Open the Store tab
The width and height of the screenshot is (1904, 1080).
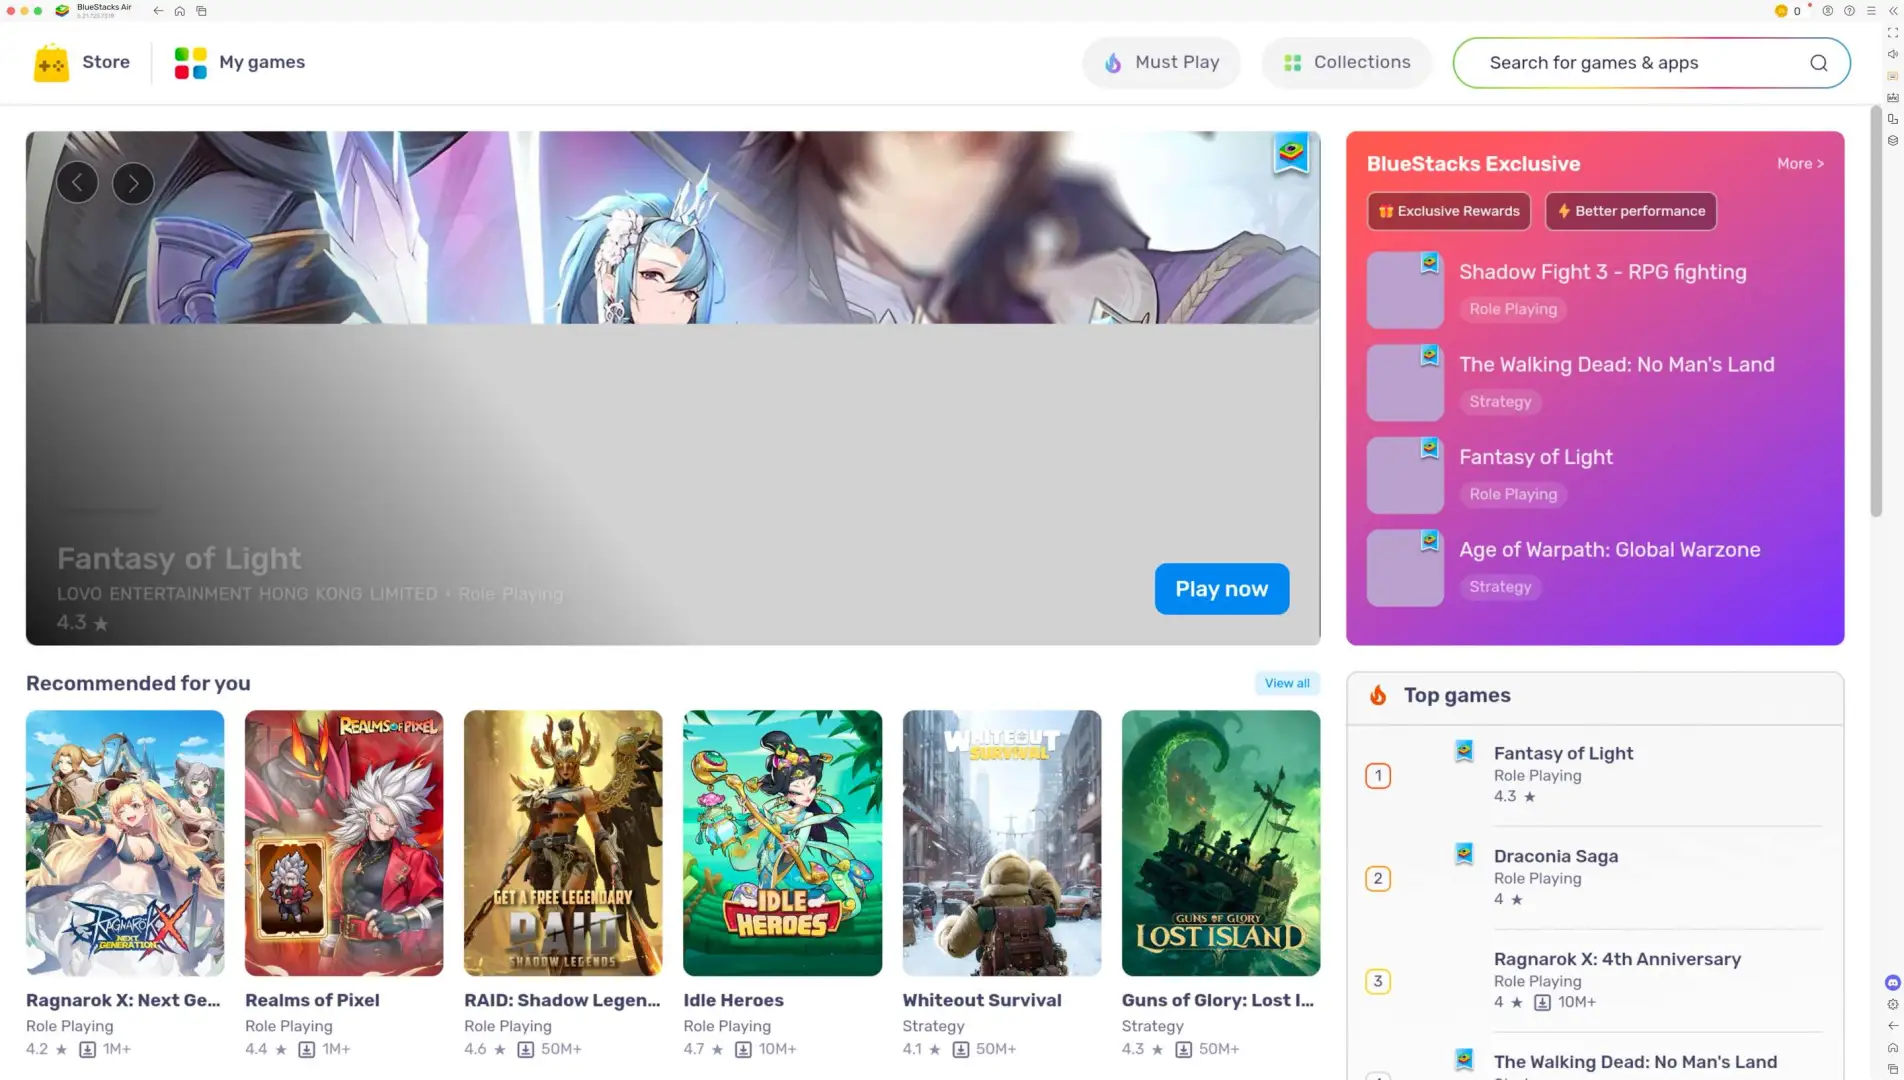82,62
